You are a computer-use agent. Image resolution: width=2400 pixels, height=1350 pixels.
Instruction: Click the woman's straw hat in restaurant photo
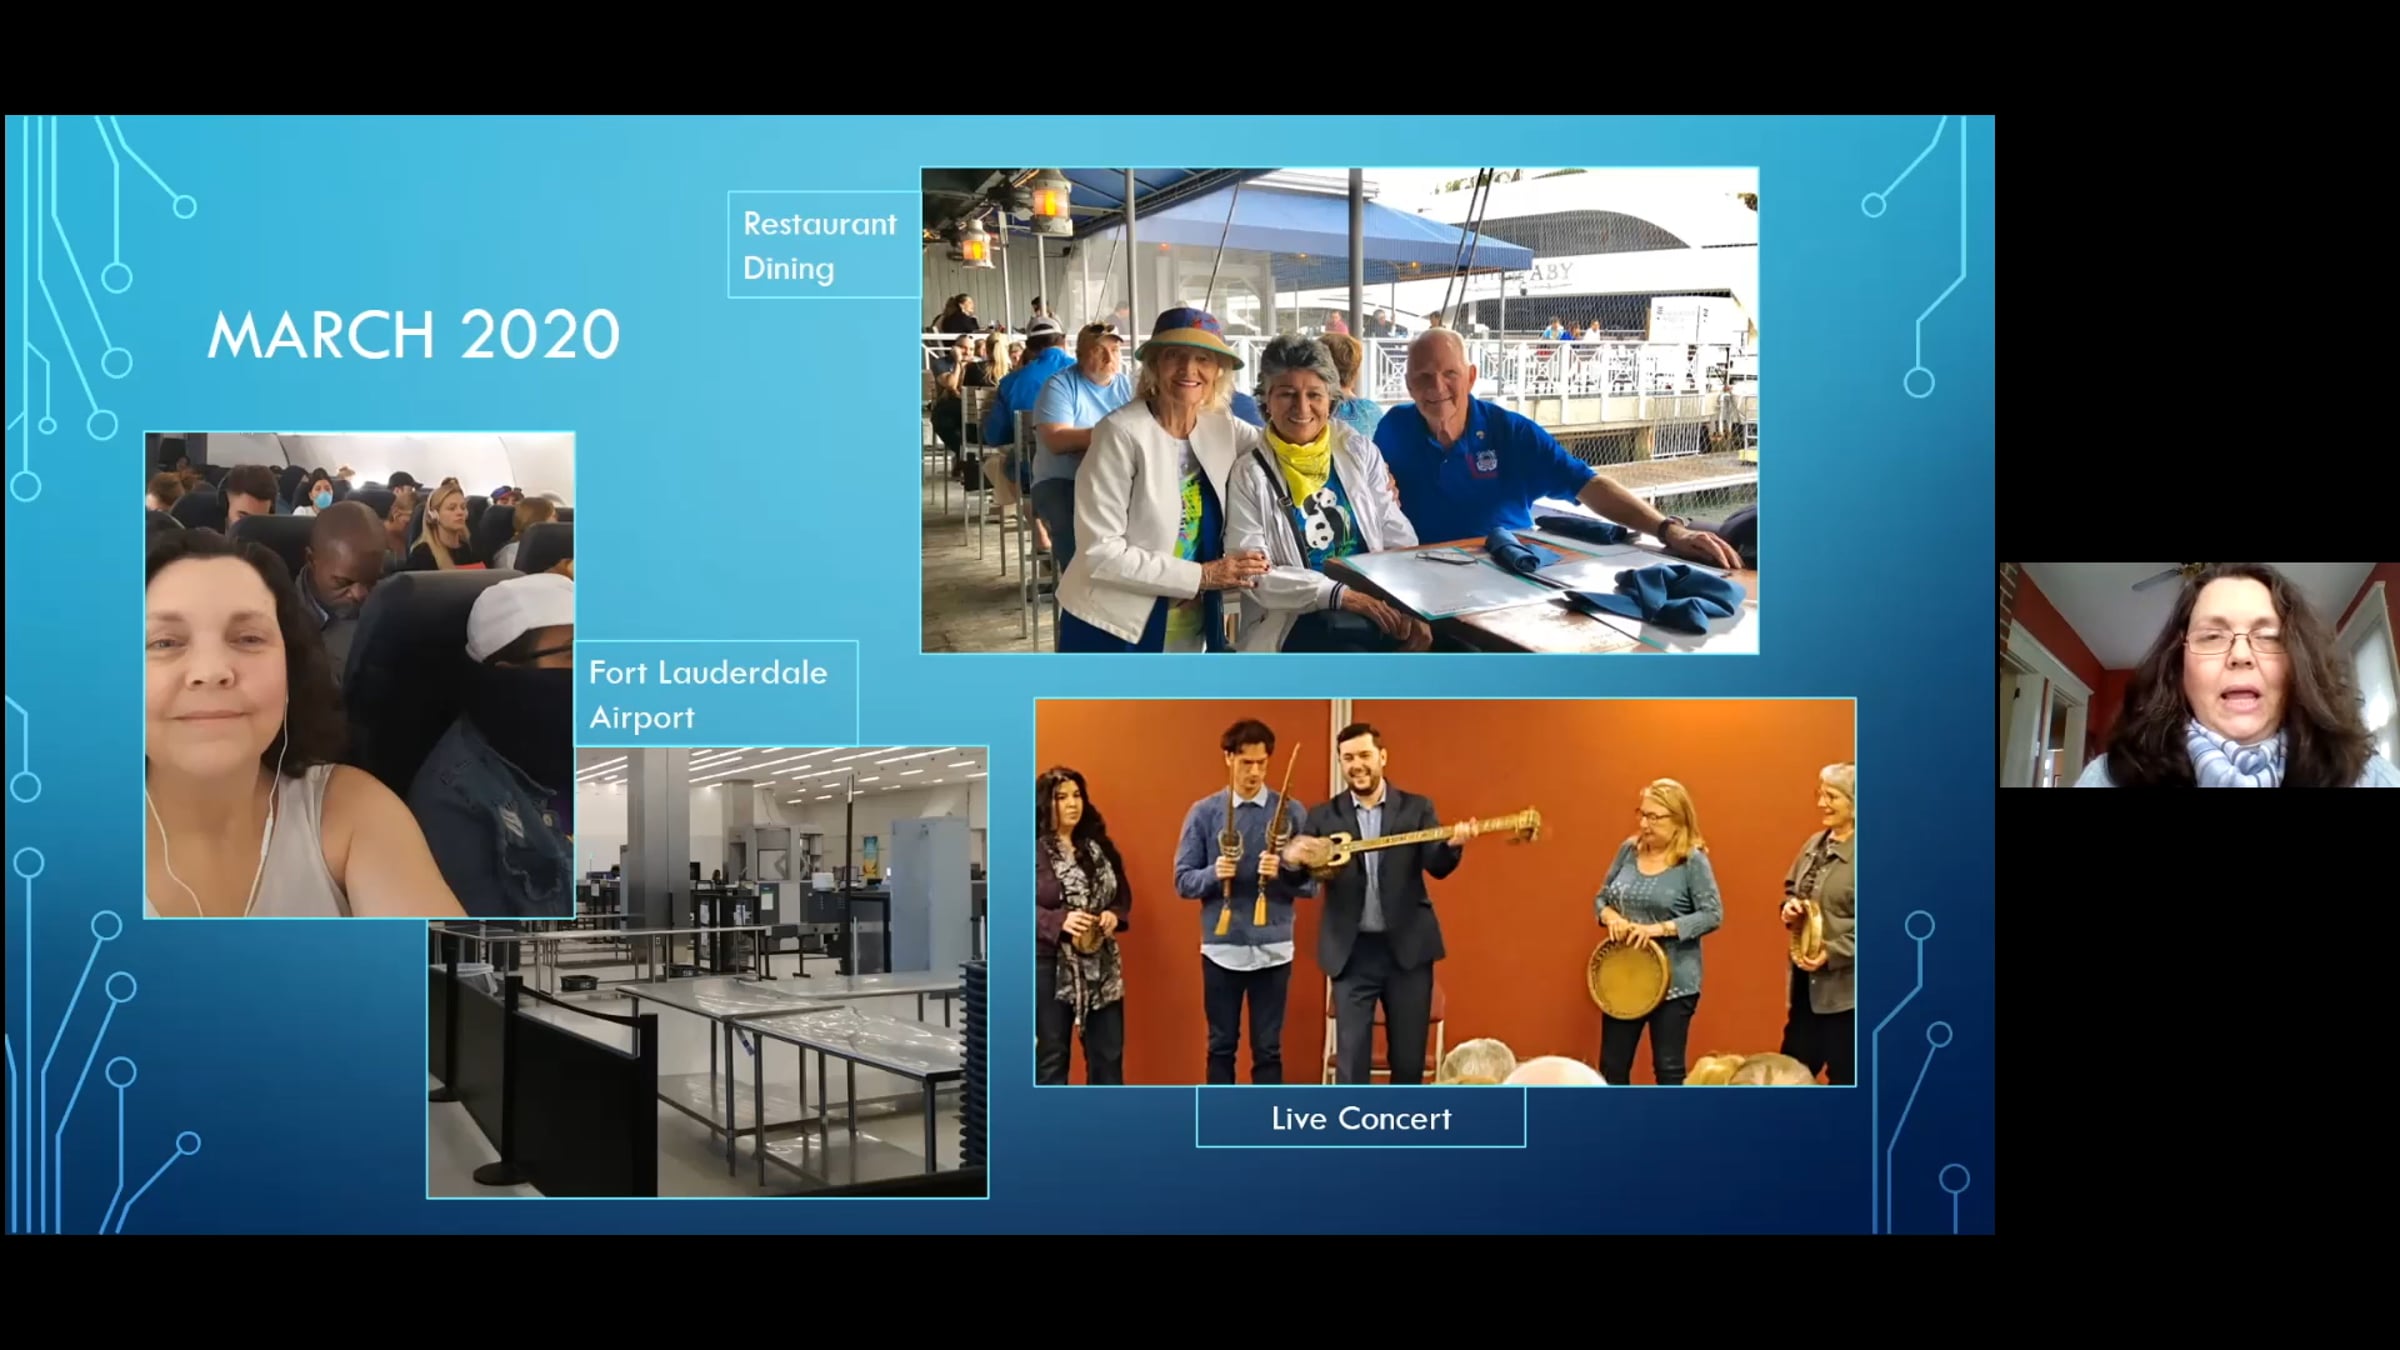1187,338
